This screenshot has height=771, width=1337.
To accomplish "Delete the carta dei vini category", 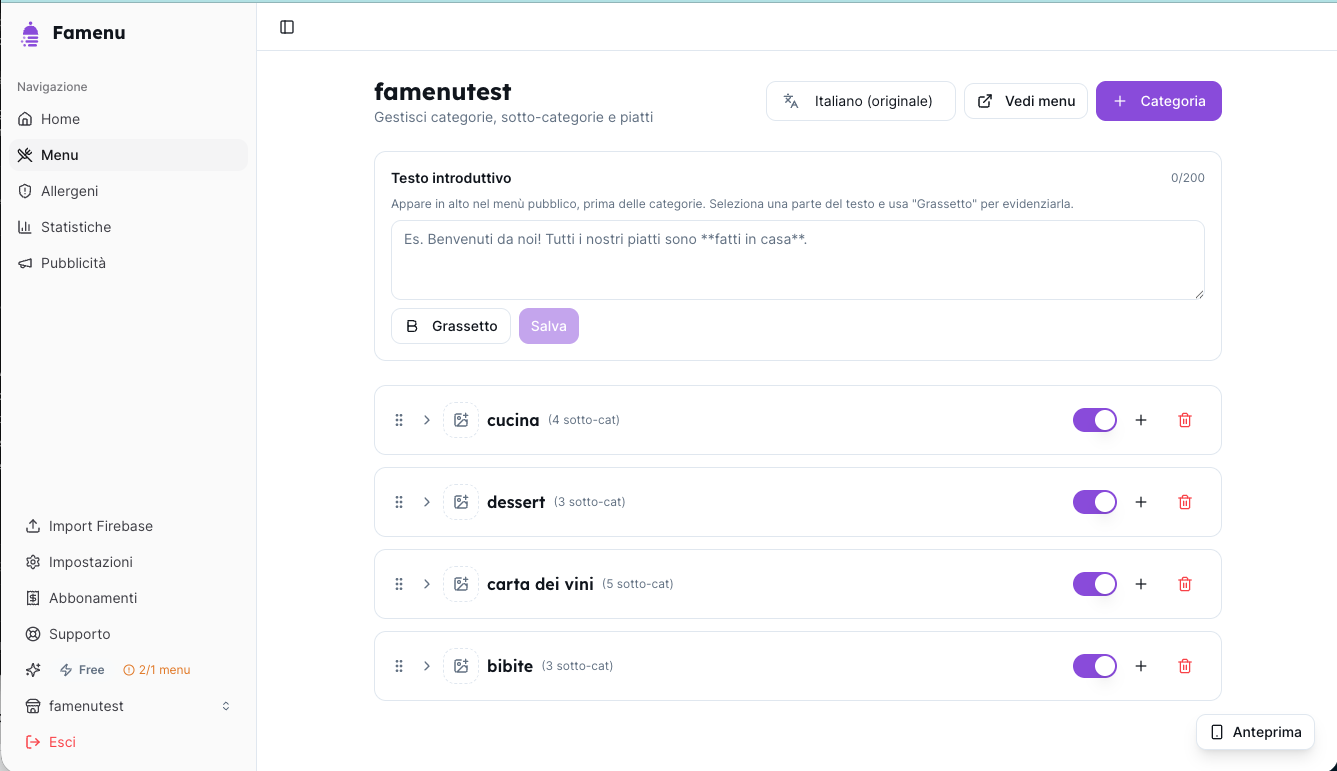I will pos(1185,584).
